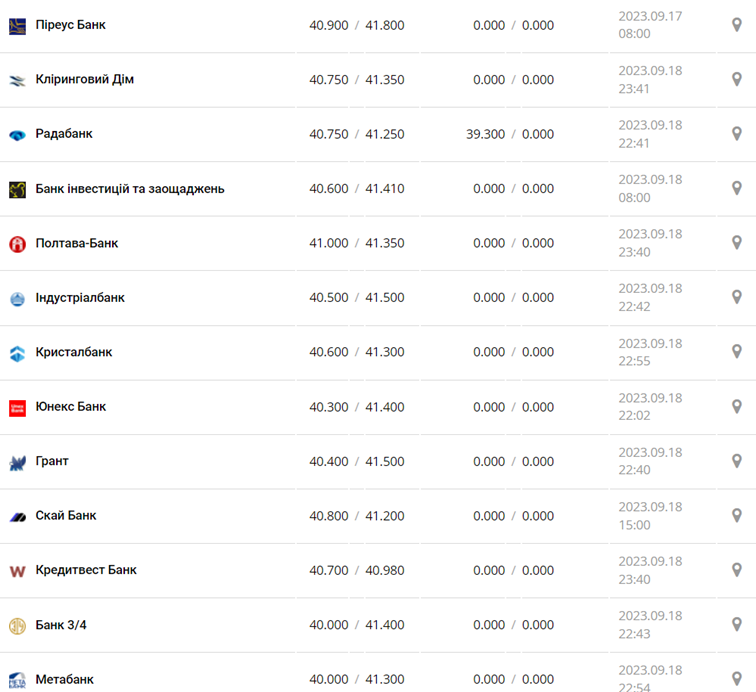Open Банк інвестицій та заощаджень link
Viewport: 756px width, 692px height.
129,188
